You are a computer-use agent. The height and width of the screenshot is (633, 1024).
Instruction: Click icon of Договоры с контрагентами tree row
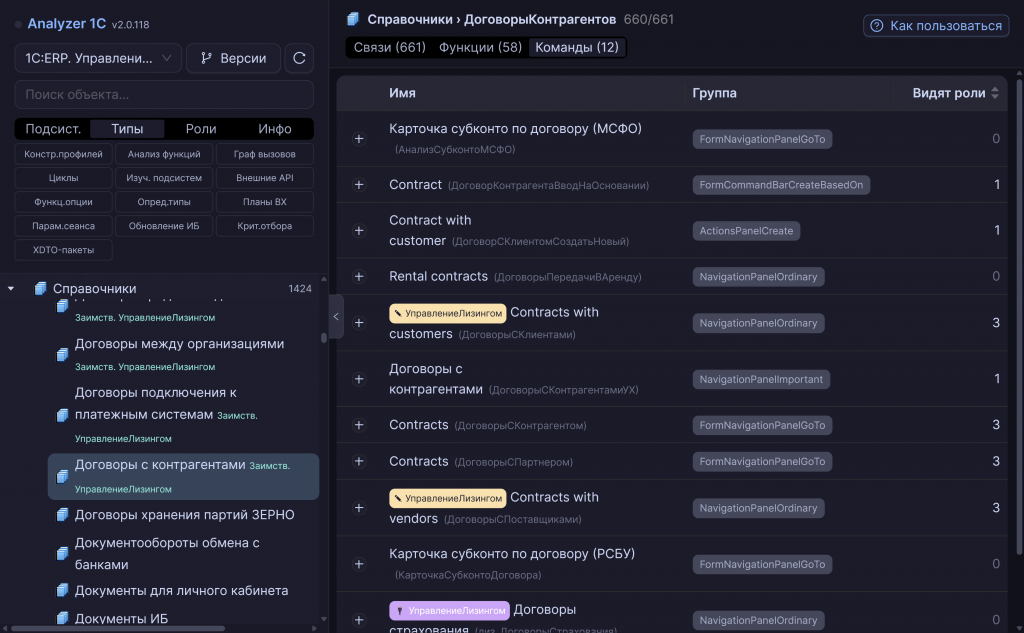[x=62, y=476]
